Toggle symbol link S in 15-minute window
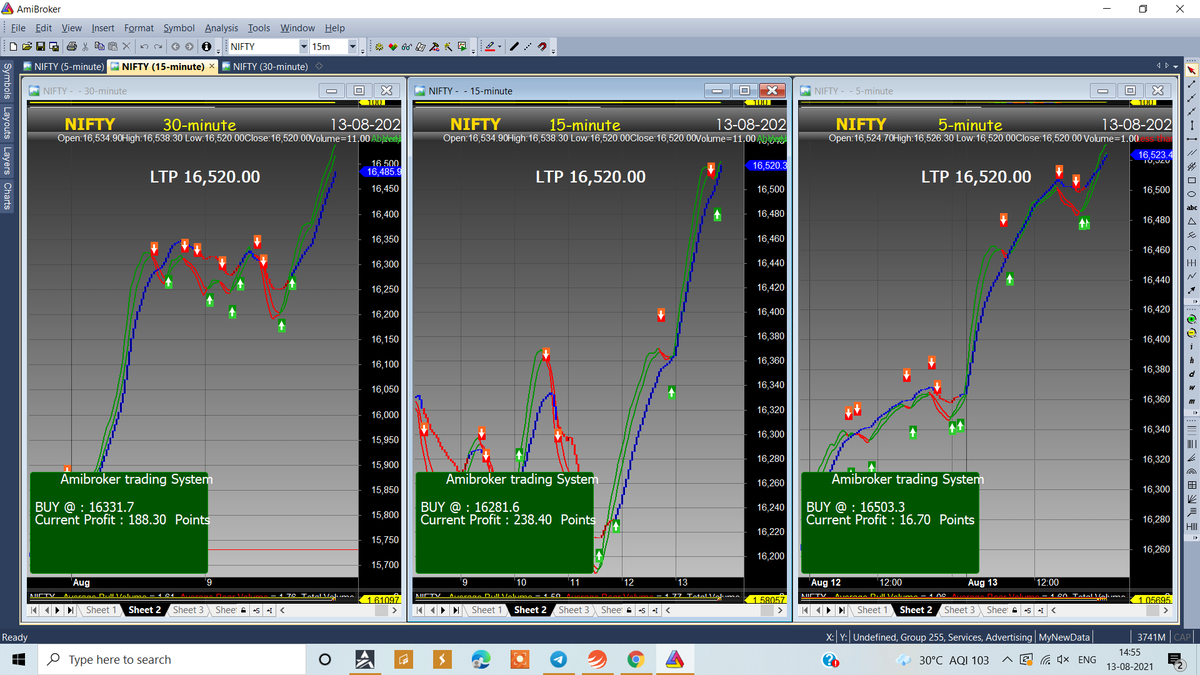The width and height of the screenshot is (1200, 675). (642, 610)
